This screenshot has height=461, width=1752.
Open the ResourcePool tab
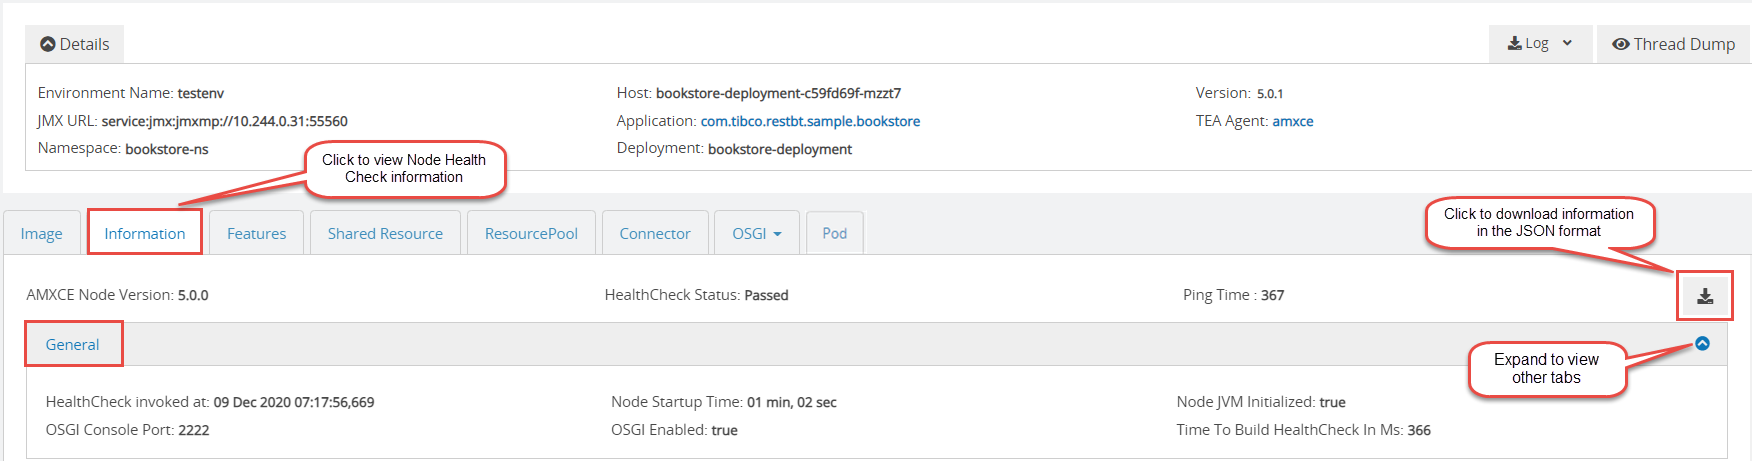(x=531, y=233)
